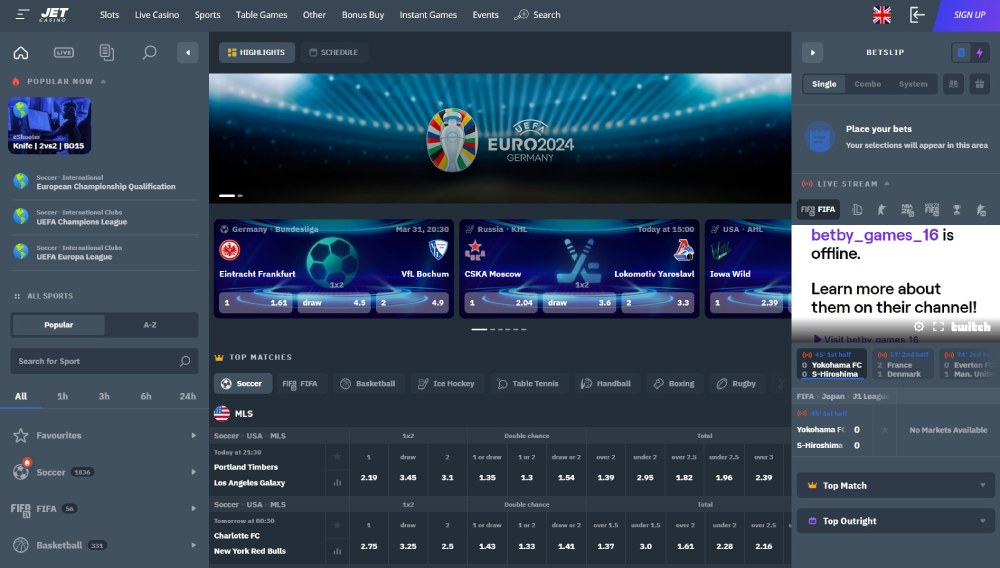Open the home icon in sidebar
The image size is (1000, 568).
[21, 52]
